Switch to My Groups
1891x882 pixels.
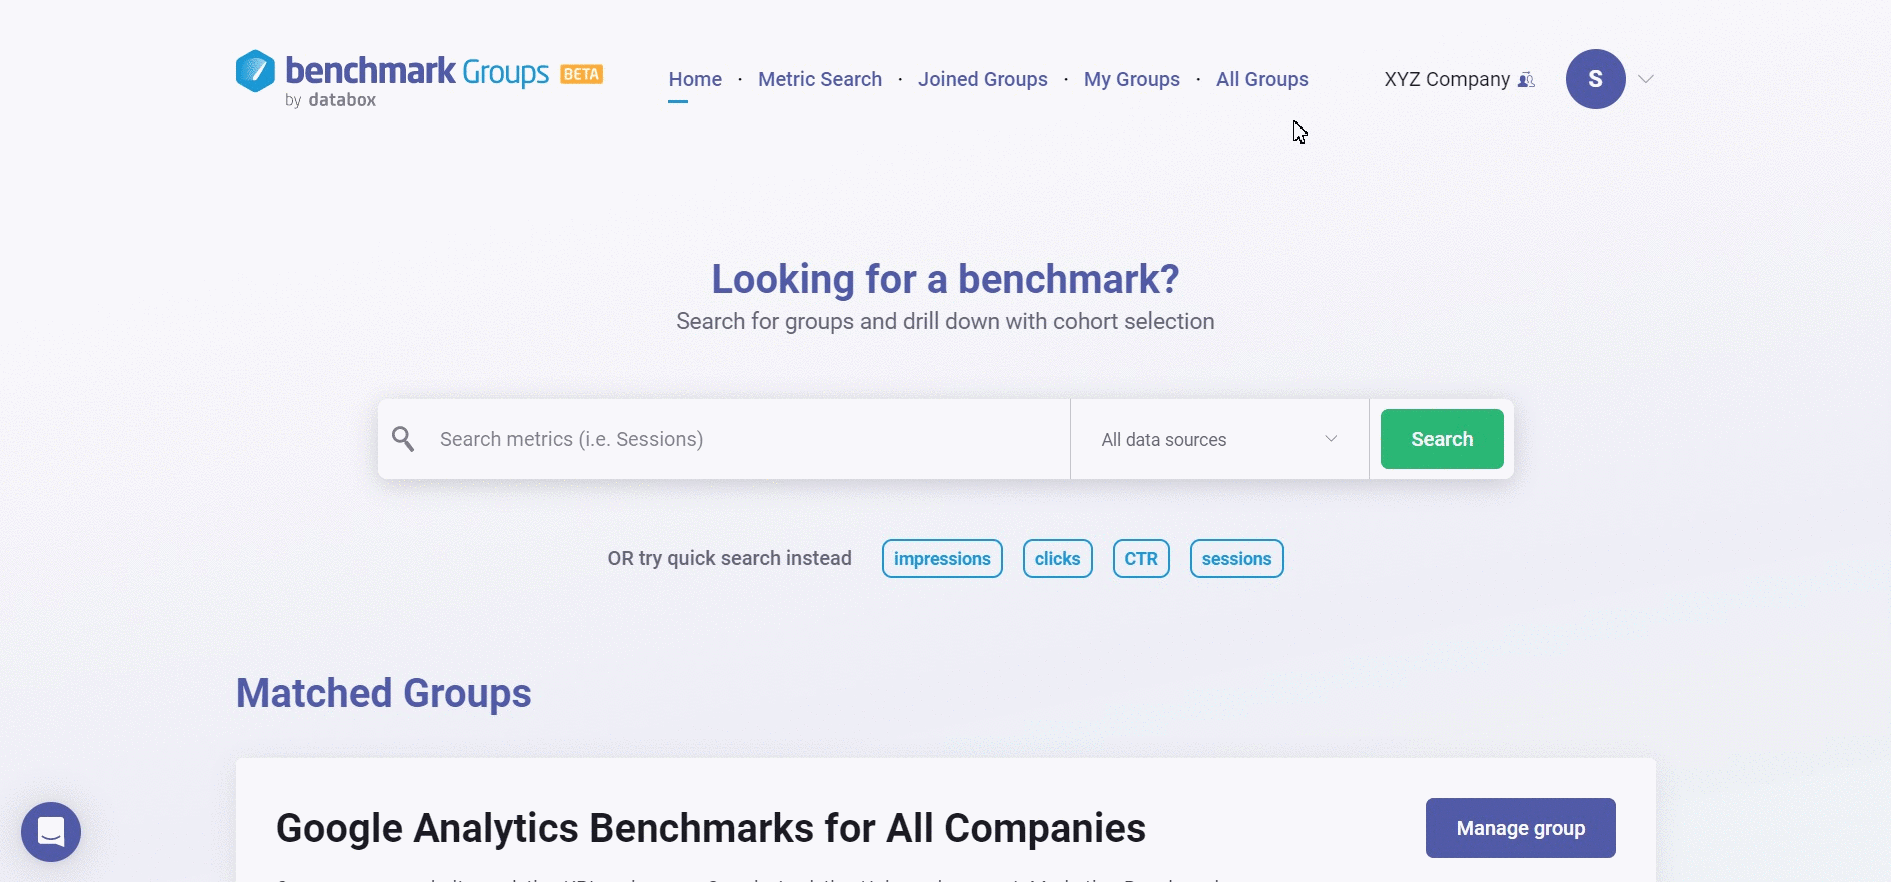point(1132,79)
